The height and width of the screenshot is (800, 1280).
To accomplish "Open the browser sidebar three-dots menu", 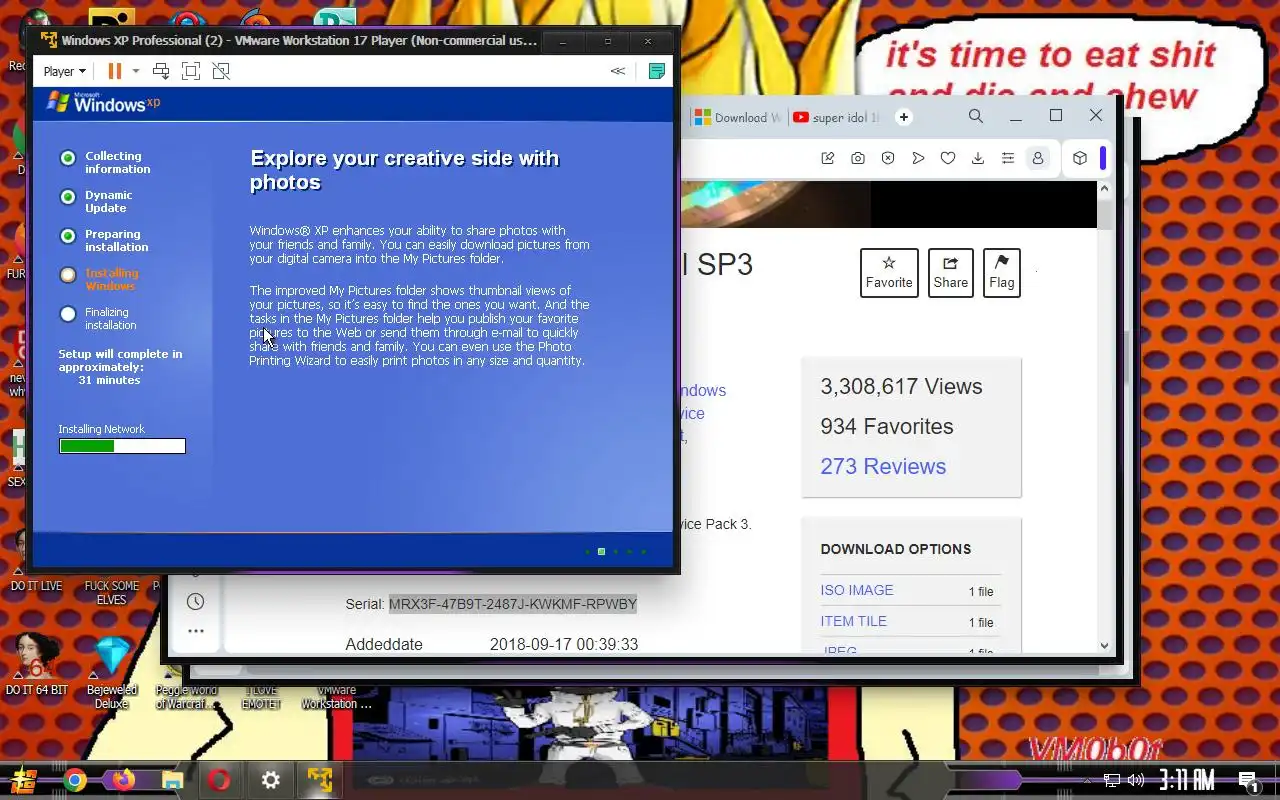I will point(195,631).
